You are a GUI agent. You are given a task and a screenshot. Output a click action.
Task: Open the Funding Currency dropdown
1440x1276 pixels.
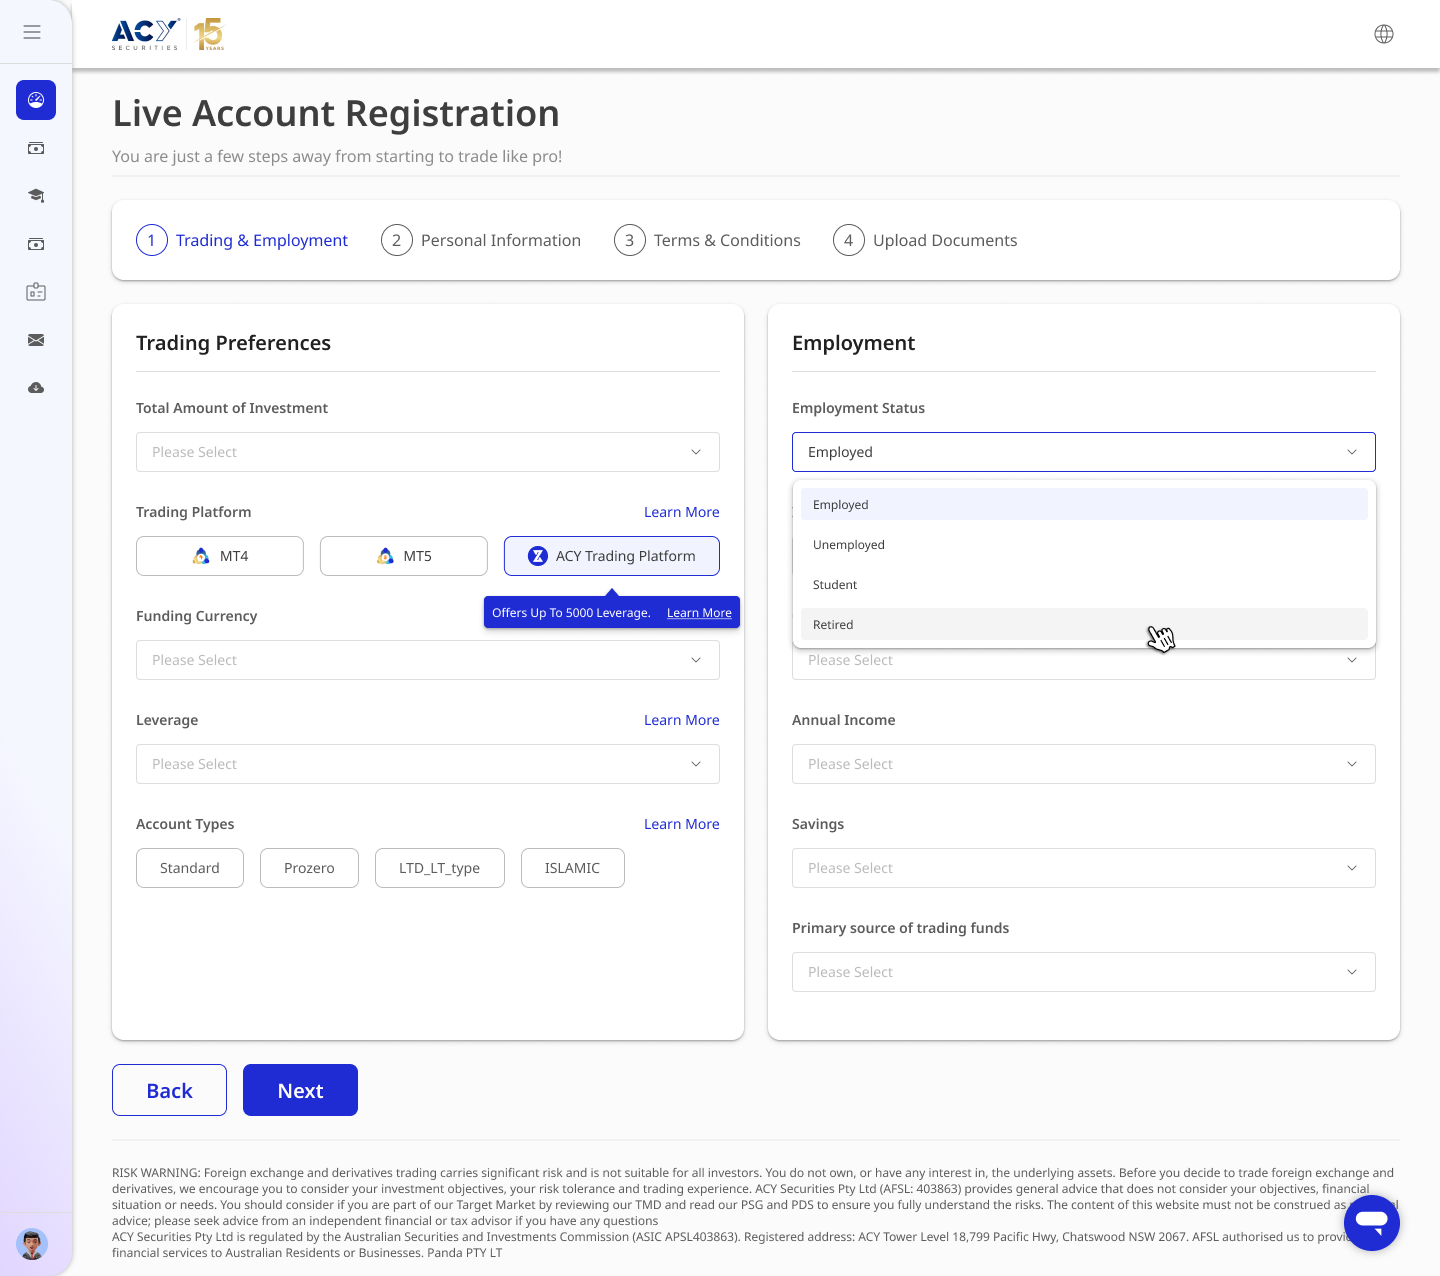pos(427,660)
